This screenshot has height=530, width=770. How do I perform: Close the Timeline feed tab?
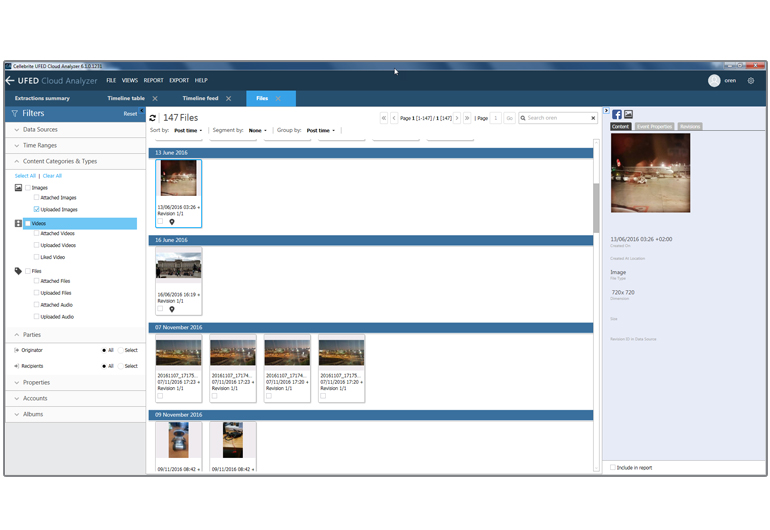click(228, 99)
